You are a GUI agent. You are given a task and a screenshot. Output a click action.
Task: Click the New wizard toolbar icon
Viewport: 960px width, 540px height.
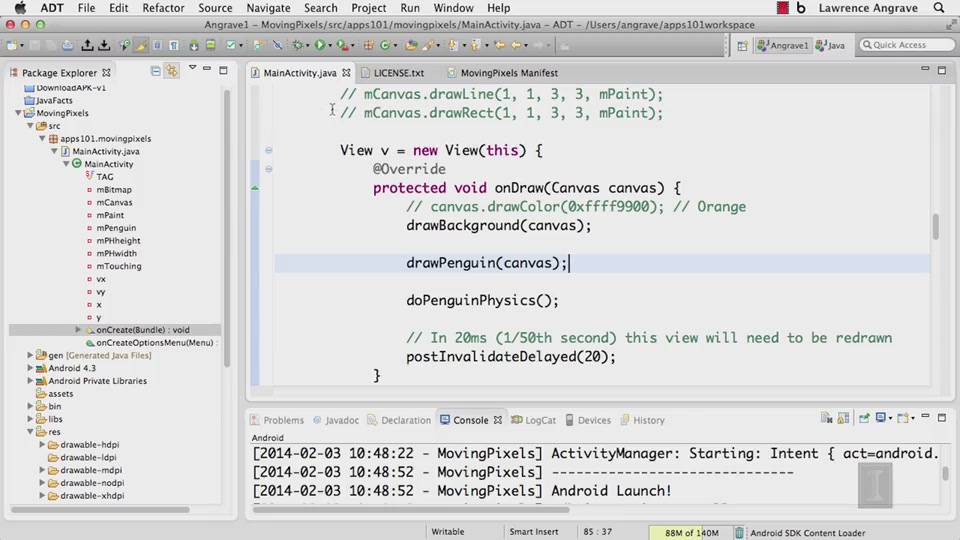click(x=14, y=45)
